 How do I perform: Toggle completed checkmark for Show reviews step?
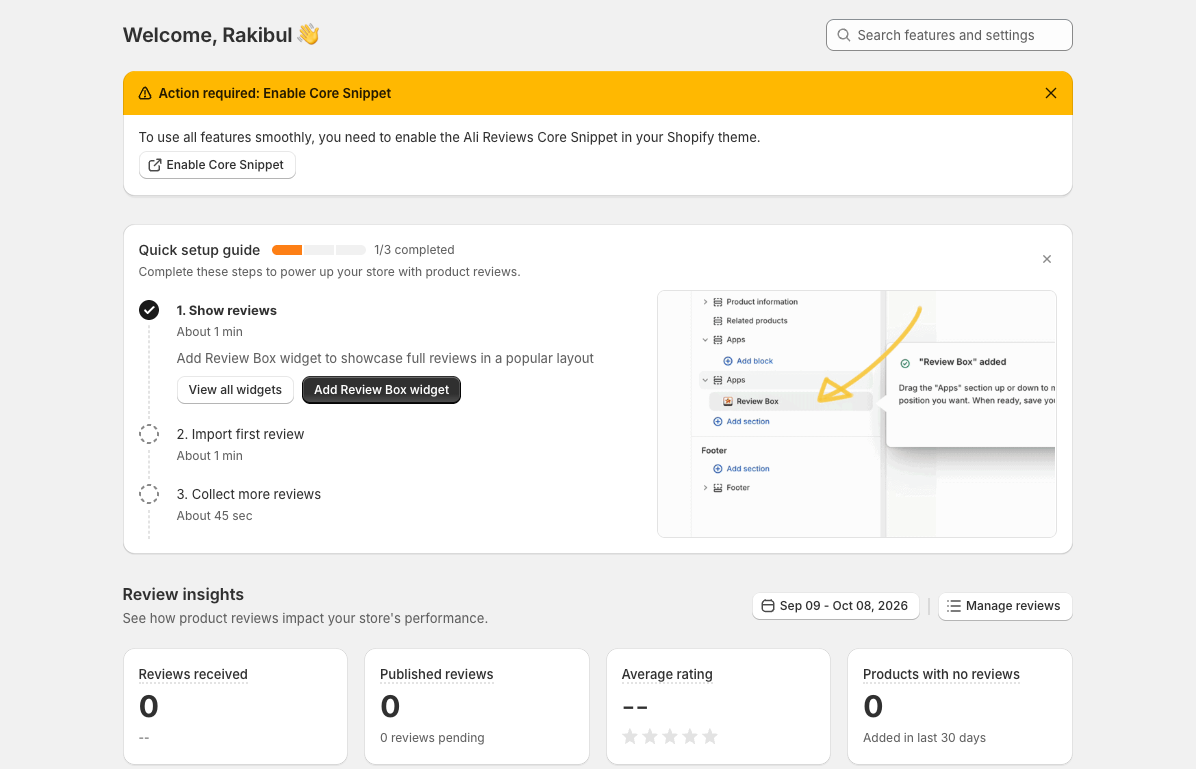pos(149,310)
